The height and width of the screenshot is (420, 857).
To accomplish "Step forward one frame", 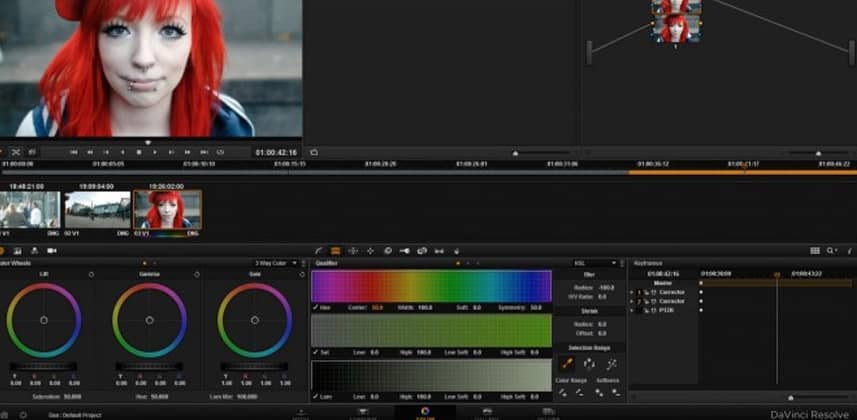I will pos(171,152).
